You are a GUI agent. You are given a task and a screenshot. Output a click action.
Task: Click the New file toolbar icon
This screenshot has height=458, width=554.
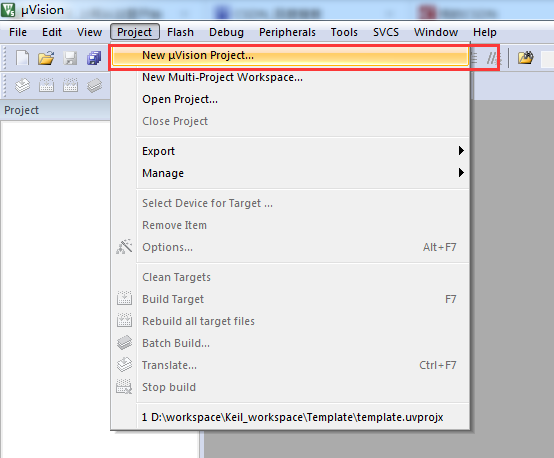(x=23, y=58)
